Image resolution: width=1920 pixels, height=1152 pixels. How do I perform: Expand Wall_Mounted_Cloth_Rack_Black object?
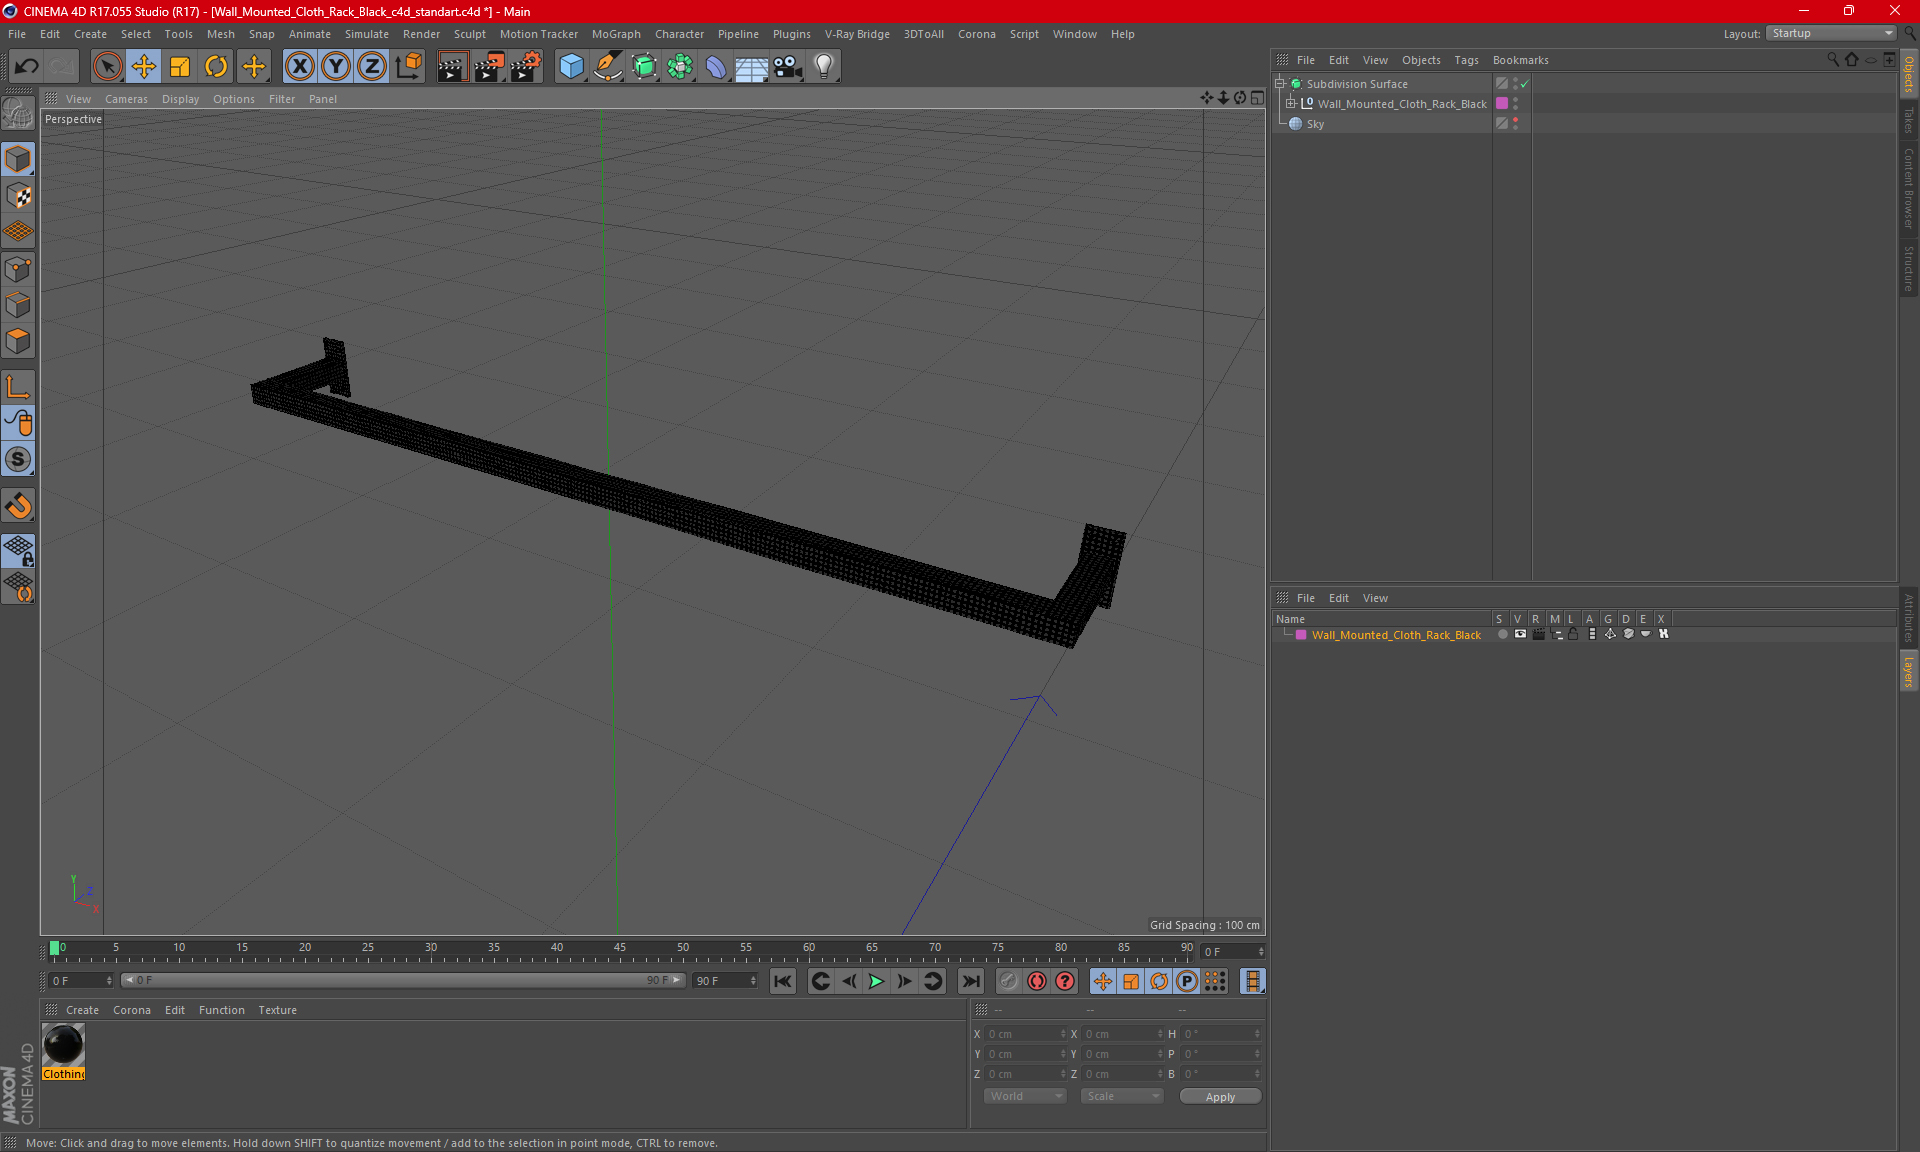(1291, 104)
